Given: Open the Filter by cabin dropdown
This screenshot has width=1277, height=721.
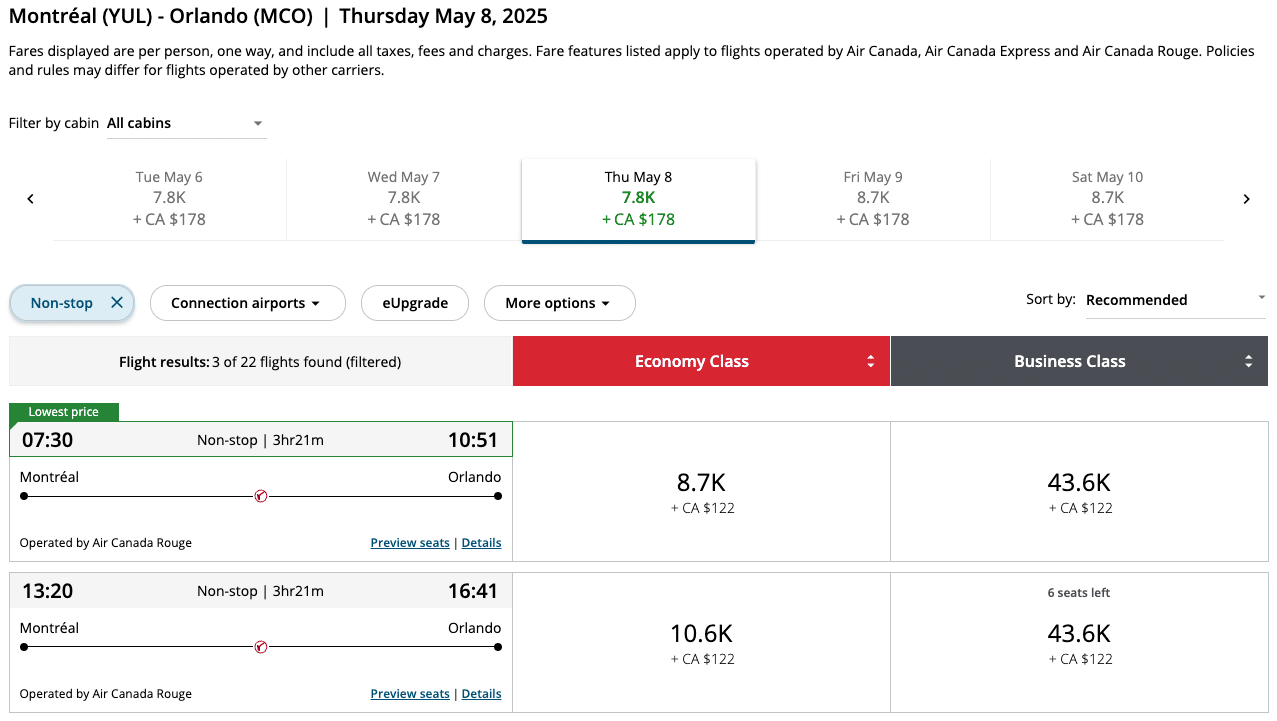Looking at the screenshot, I should pos(186,124).
